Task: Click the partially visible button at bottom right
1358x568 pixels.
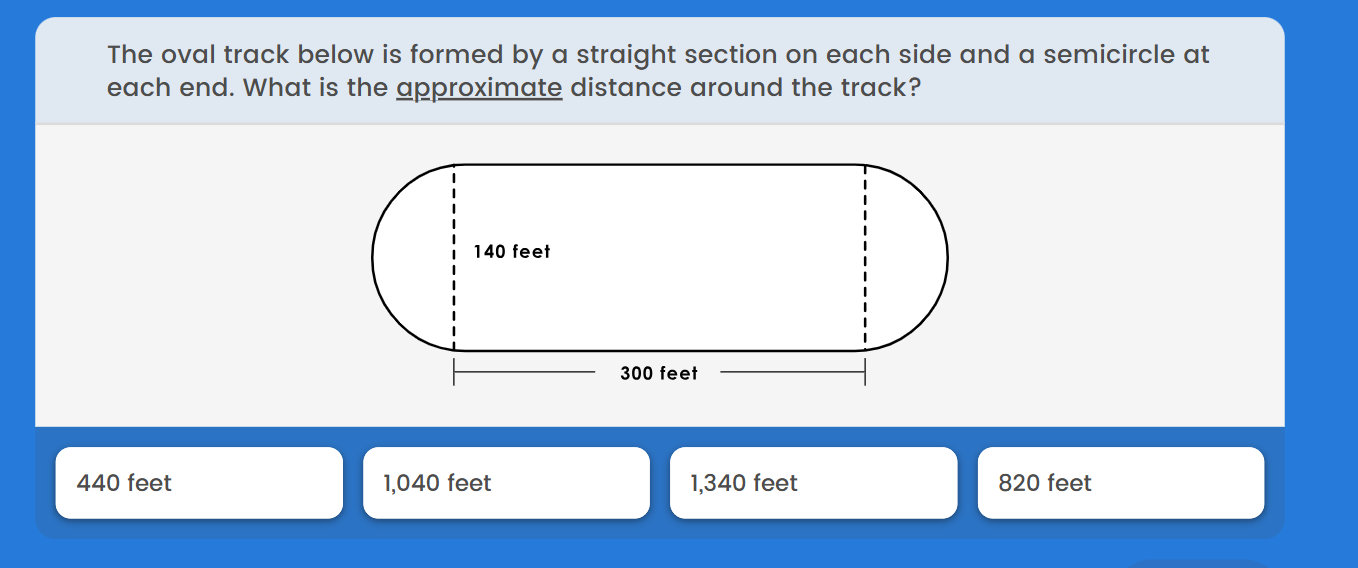Action: [1195, 563]
